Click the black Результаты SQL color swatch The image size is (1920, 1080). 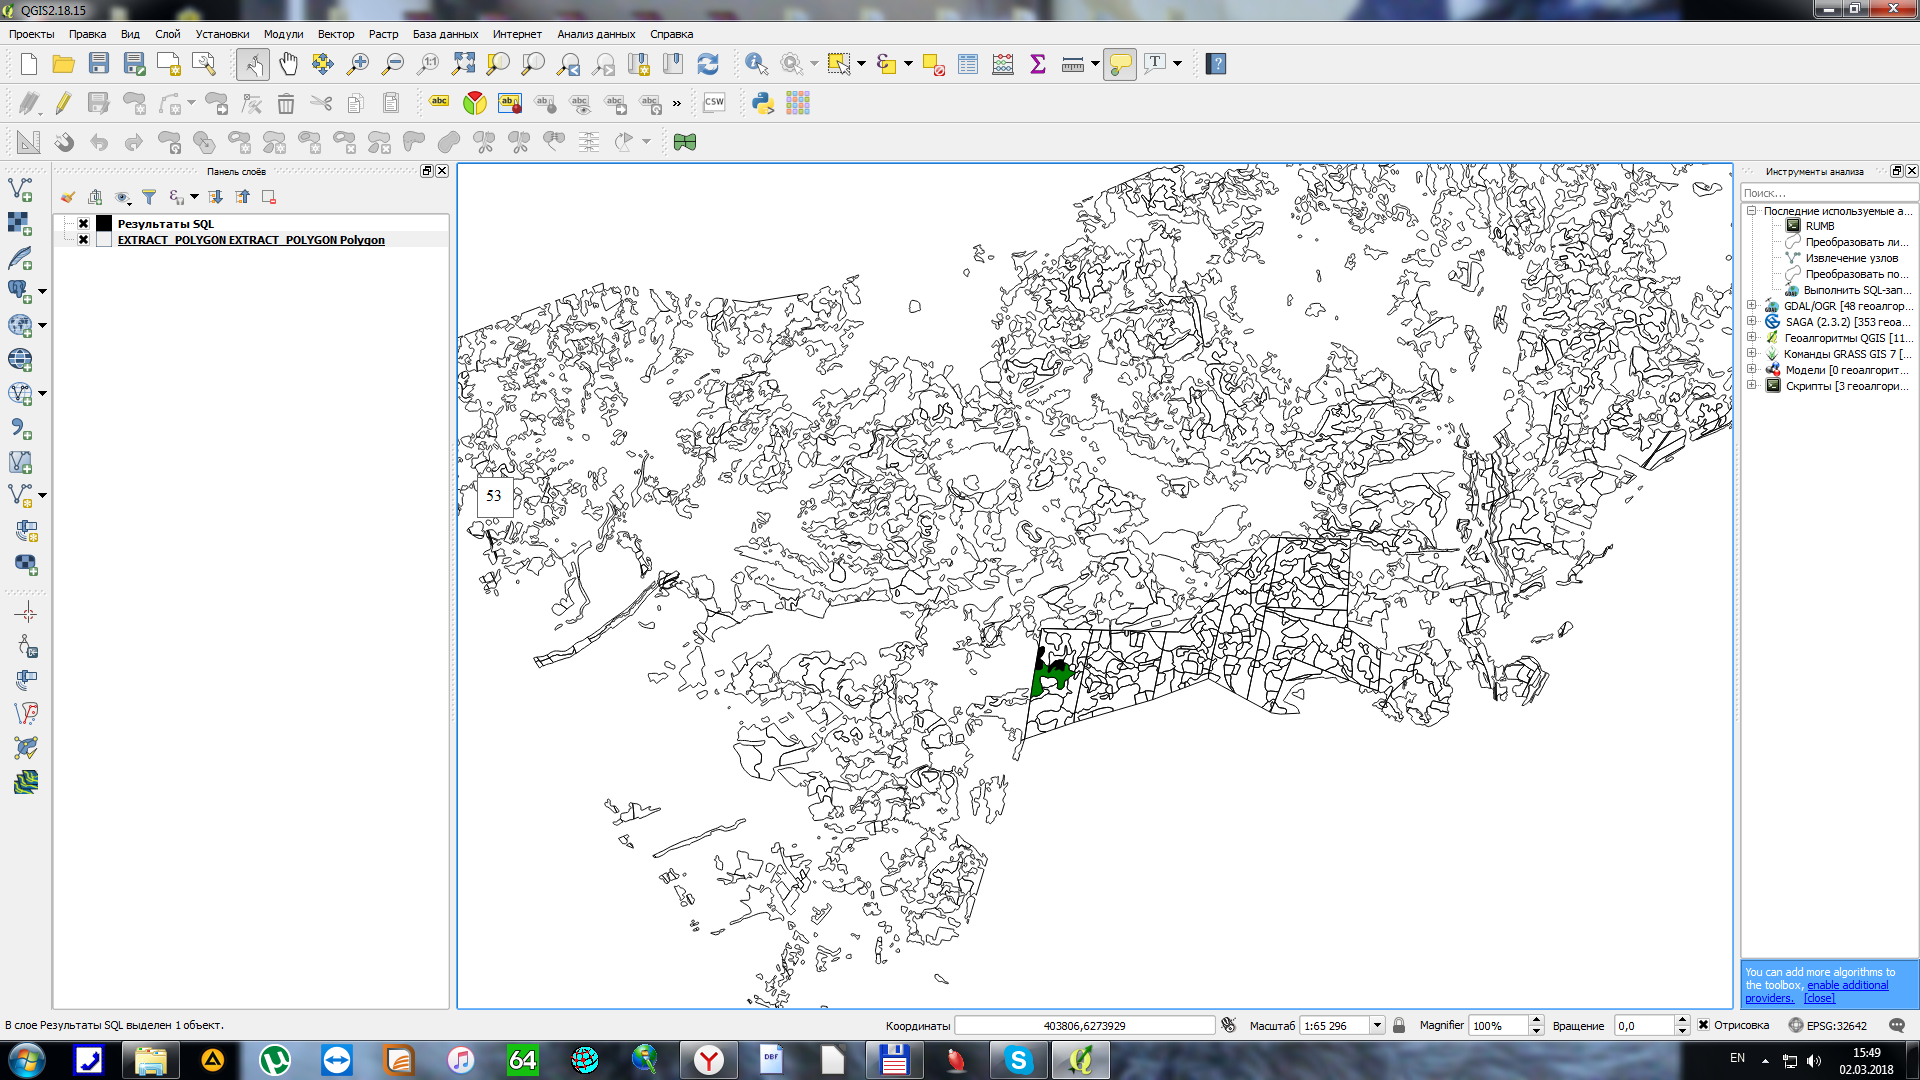104,224
